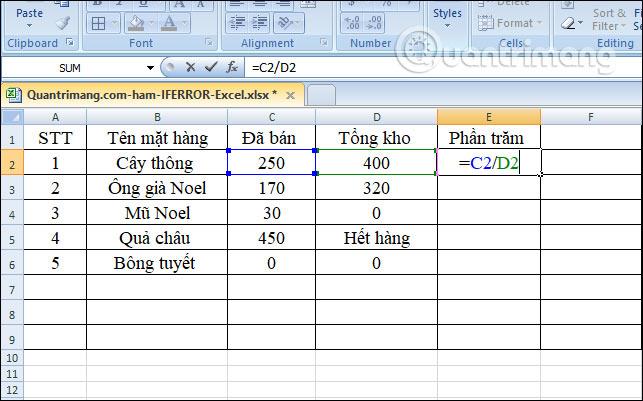Open the text Orientation button
Viewport: 643px width, 401px height.
(285, 23)
